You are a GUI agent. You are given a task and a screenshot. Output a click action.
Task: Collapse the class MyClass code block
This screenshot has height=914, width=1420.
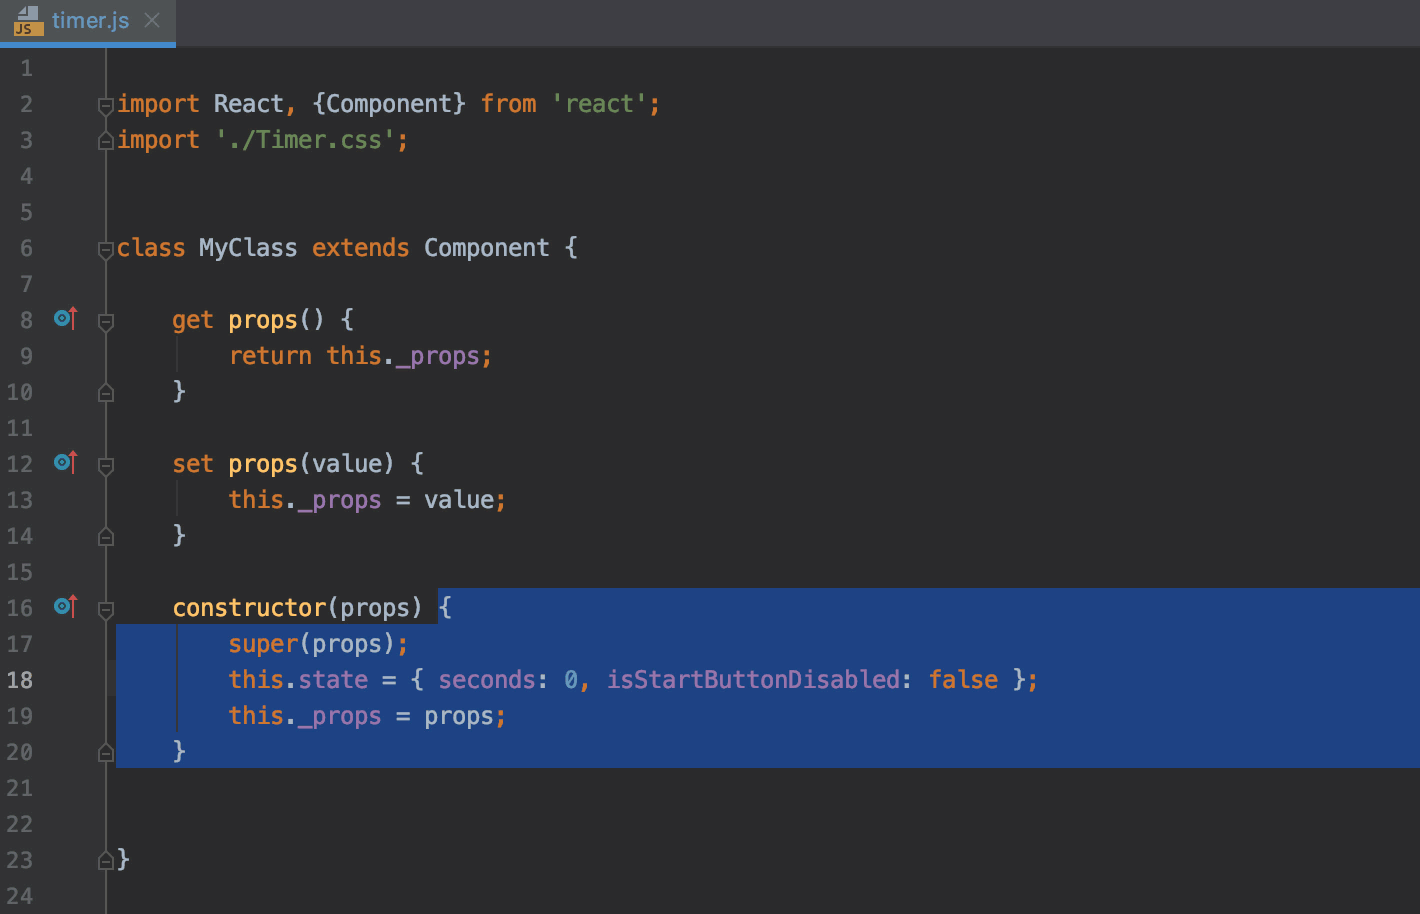105,247
